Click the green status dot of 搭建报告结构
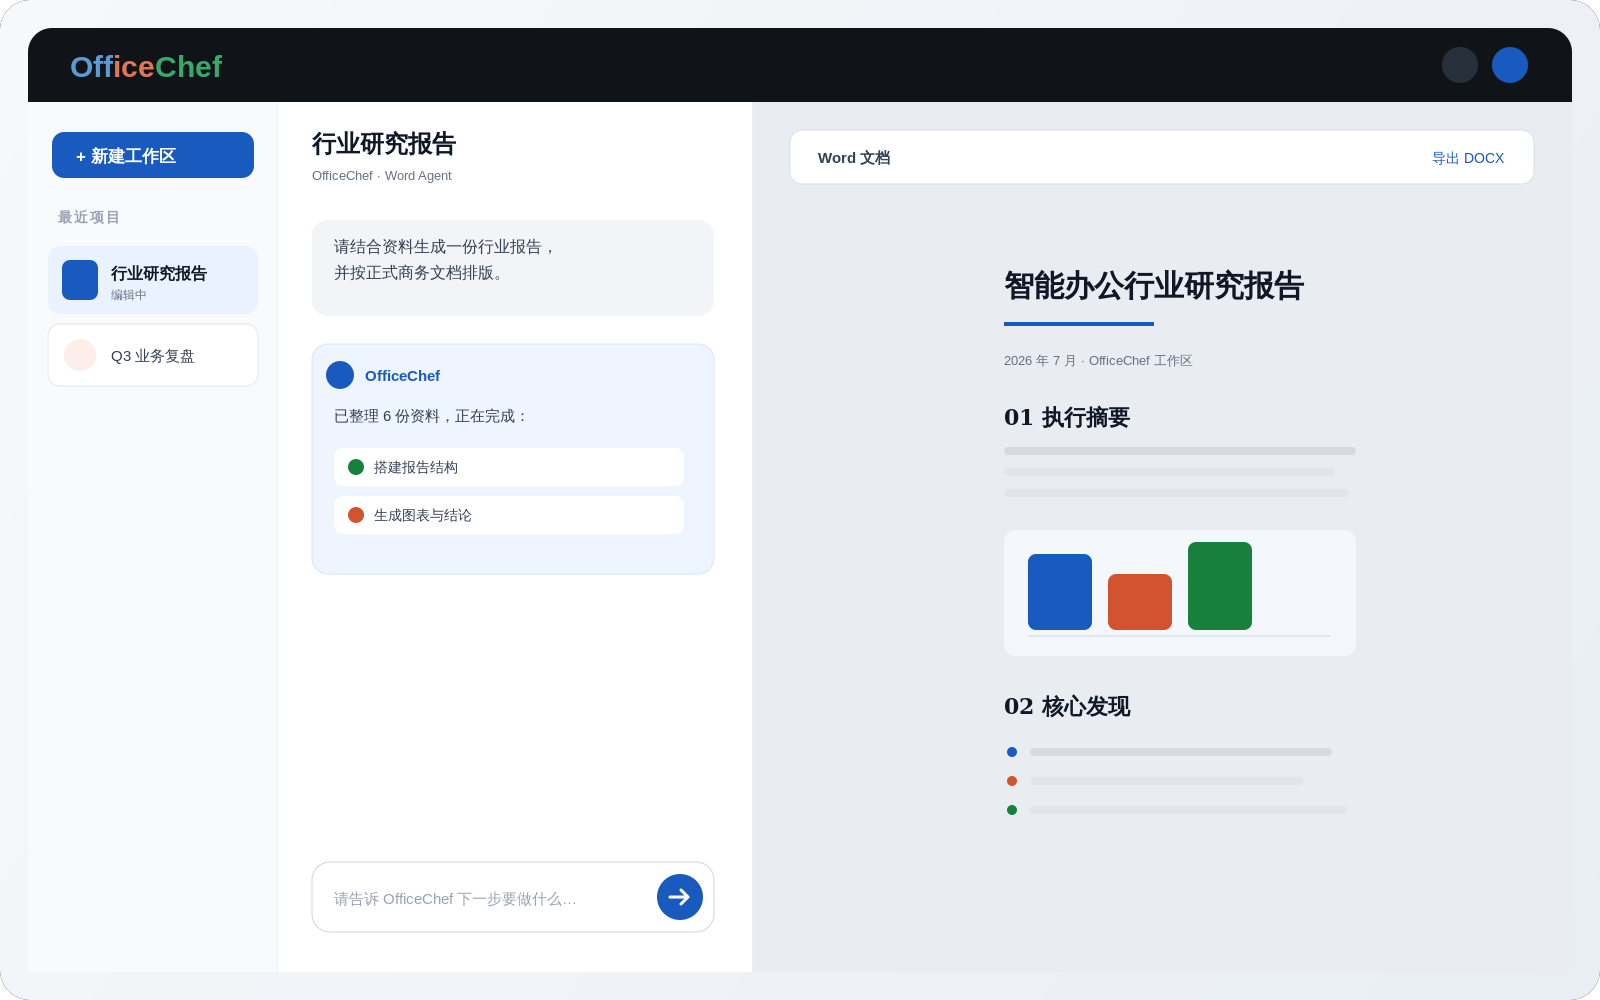 pos(356,467)
